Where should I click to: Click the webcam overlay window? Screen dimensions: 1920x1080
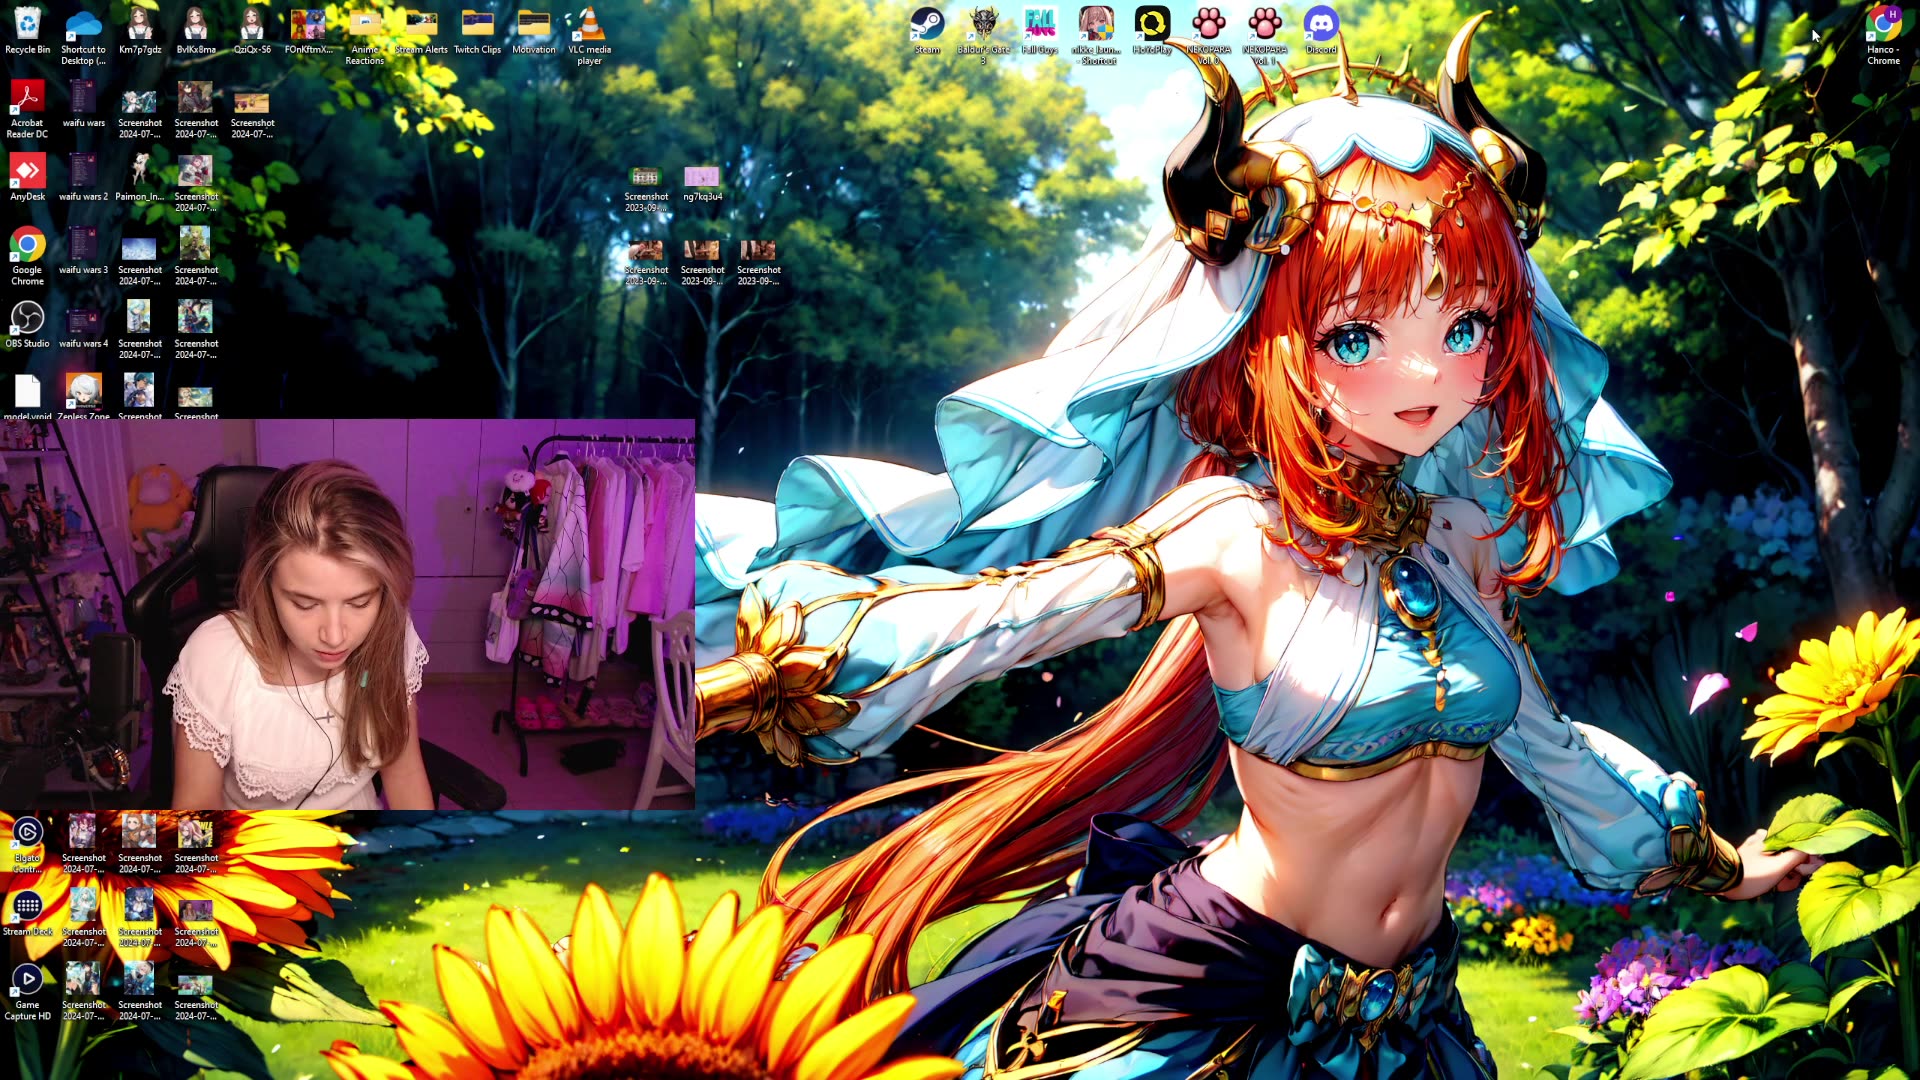(347, 614)
